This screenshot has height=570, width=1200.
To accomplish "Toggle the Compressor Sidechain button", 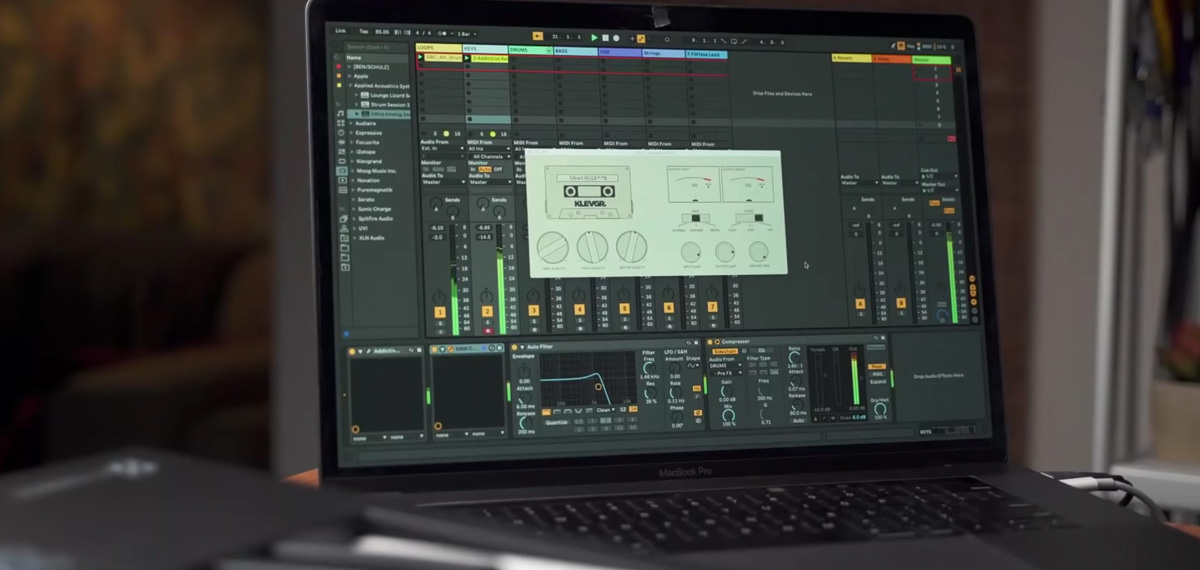I will [724, 352].
